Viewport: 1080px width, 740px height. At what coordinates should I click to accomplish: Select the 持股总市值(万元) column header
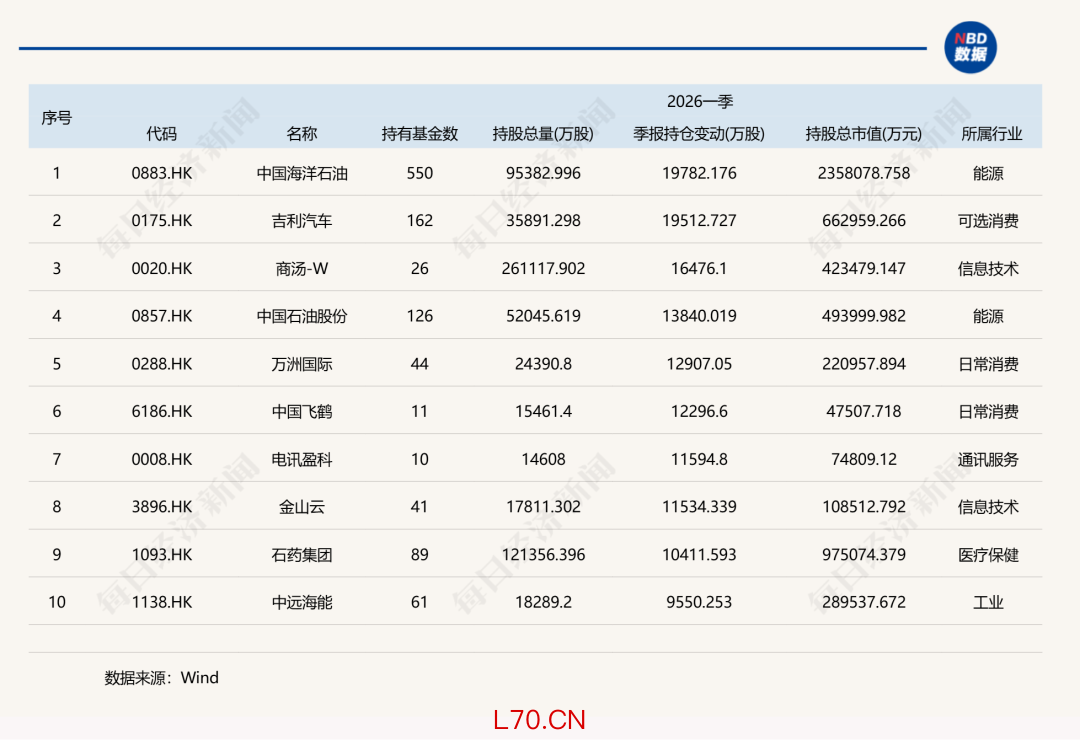(x=863, y=134)
